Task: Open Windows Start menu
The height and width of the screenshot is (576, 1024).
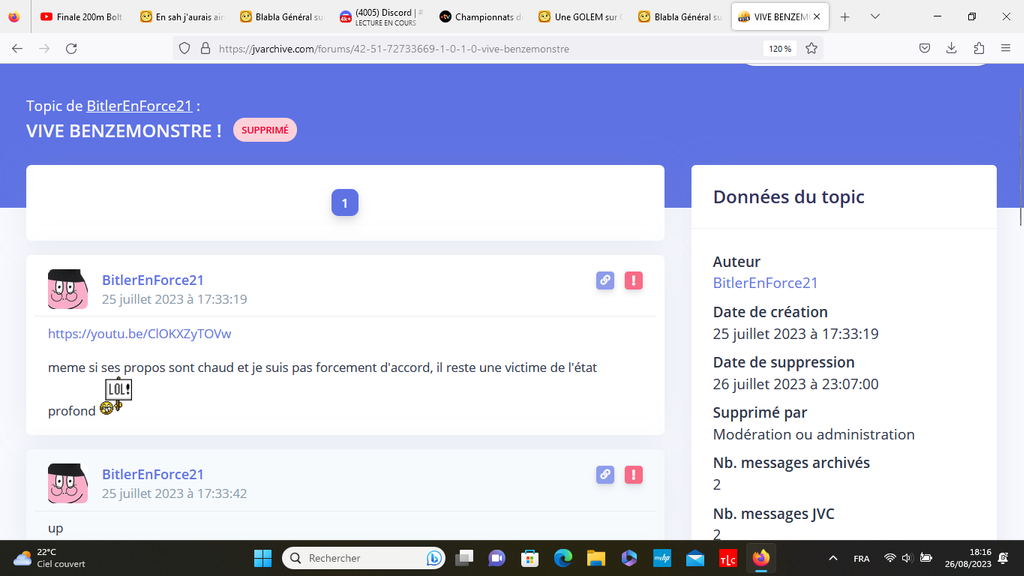Action: coord(263,558)
